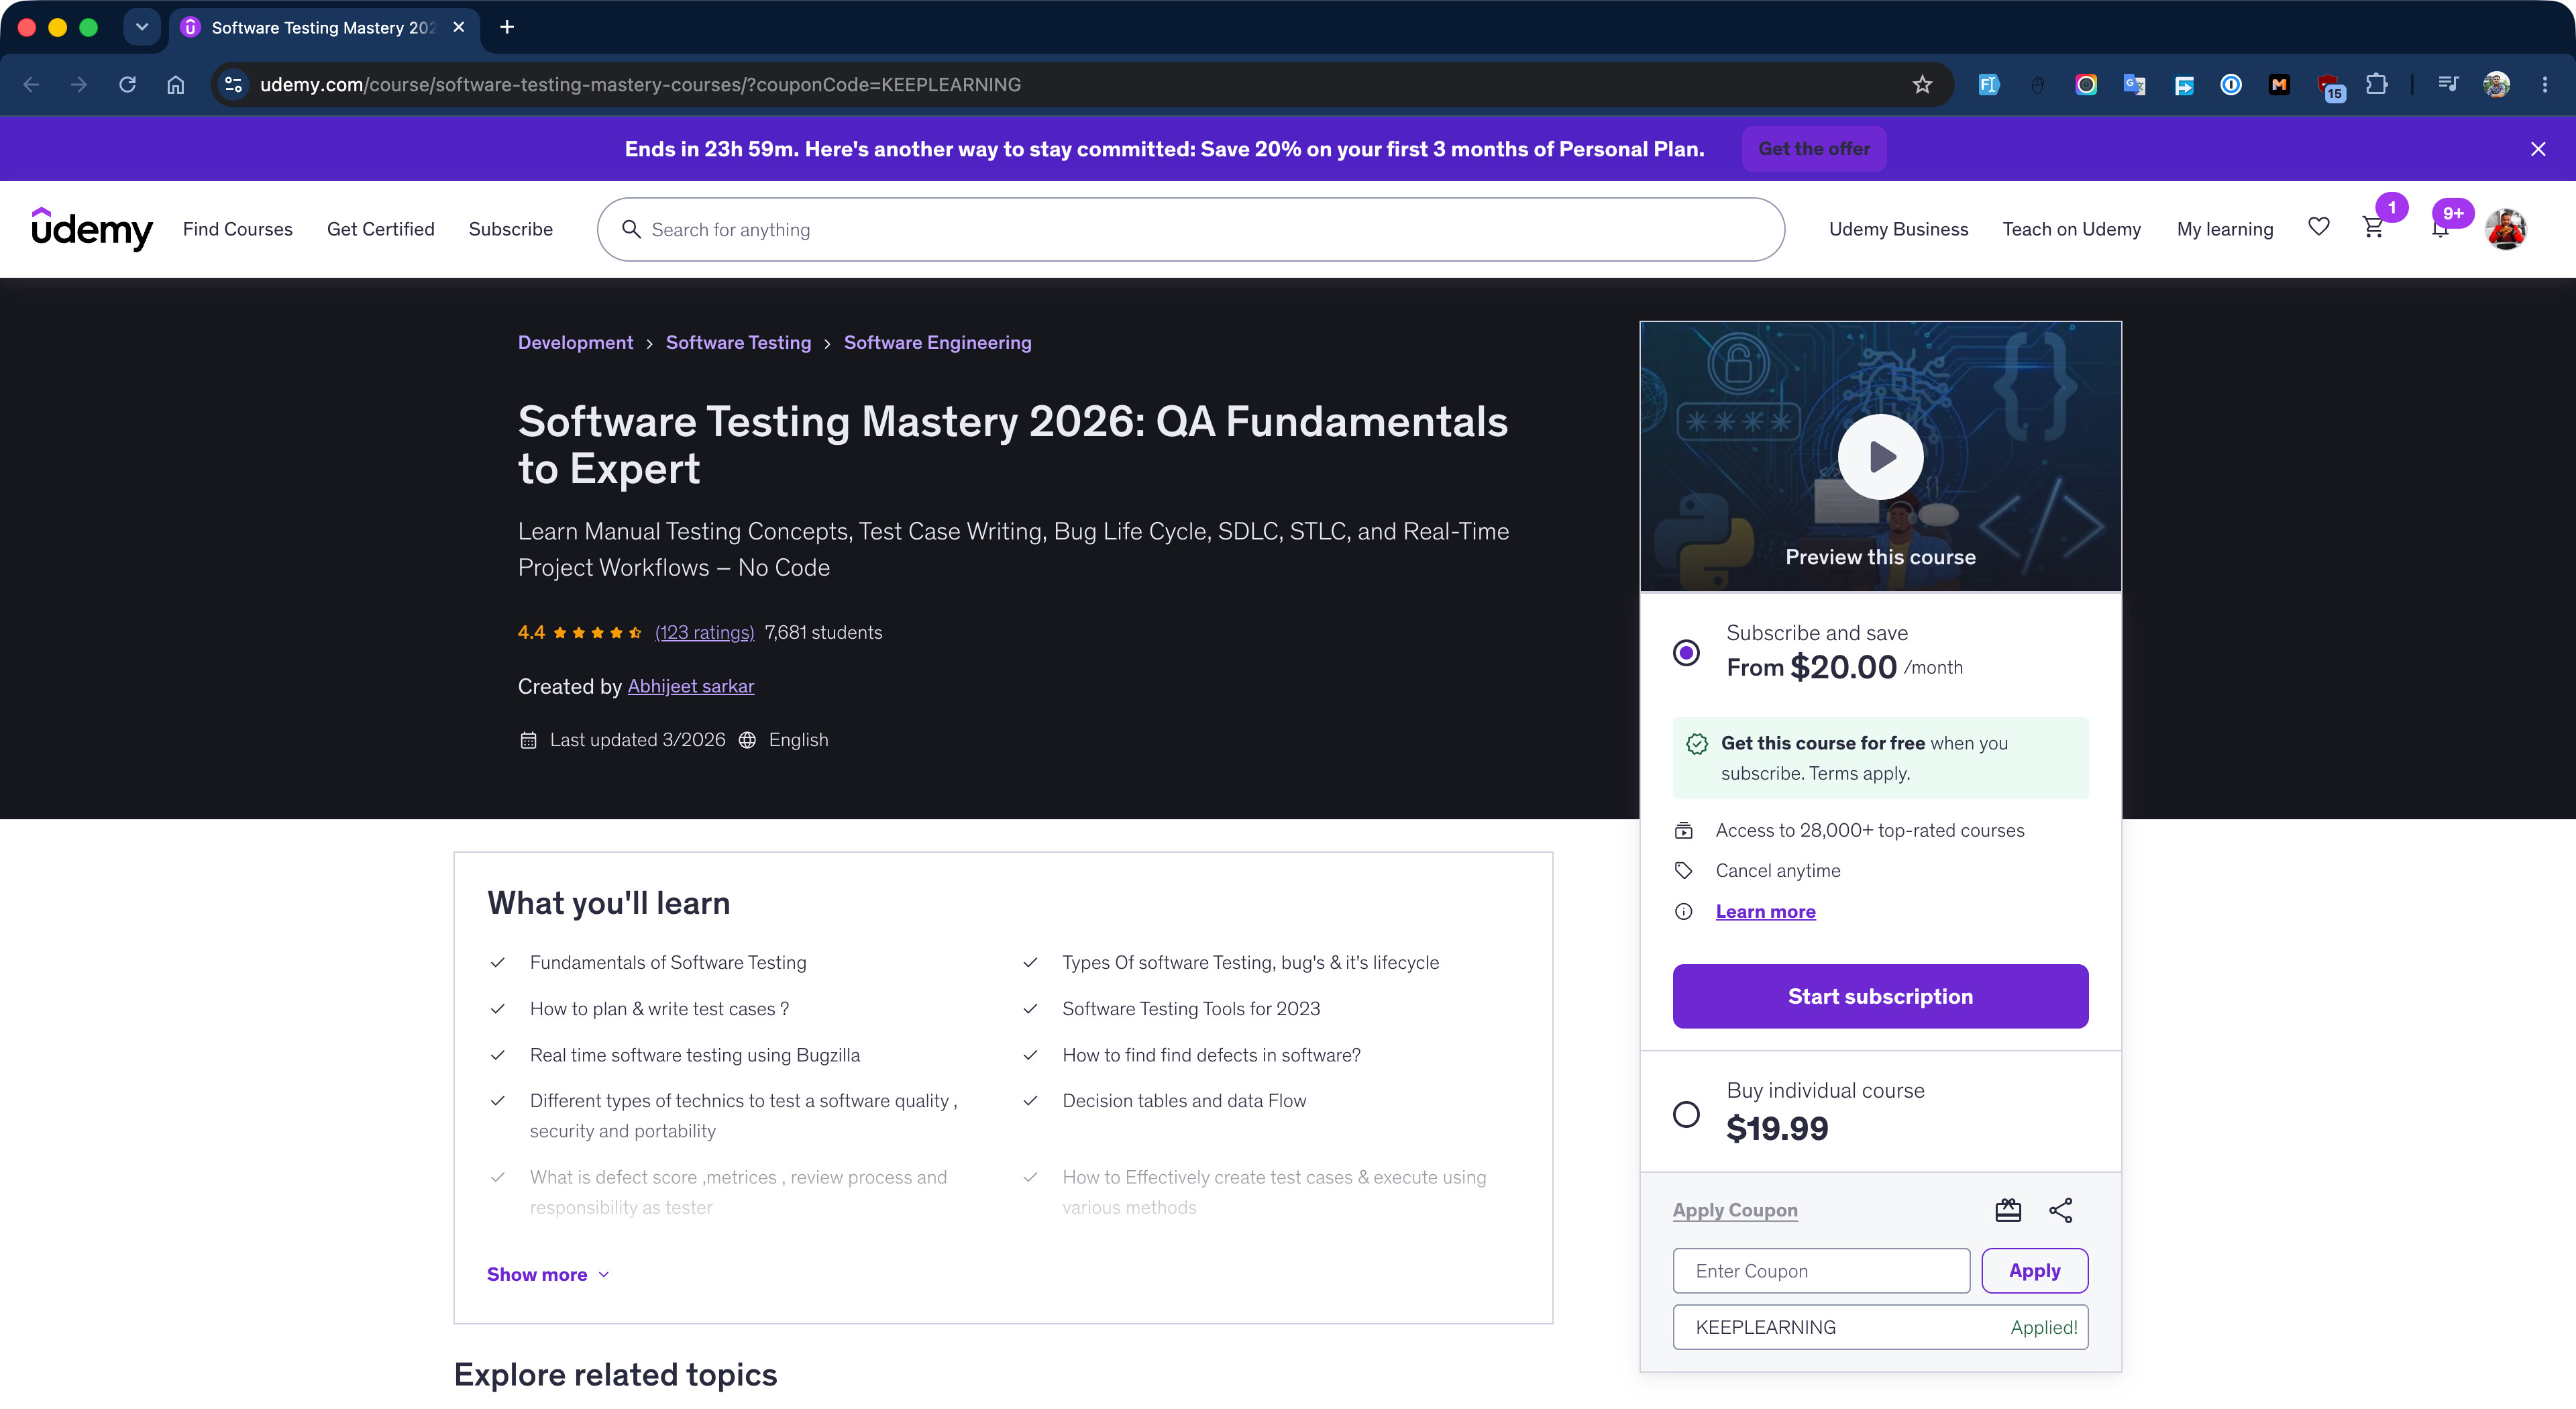Click the Explore related topics heading
Viewport: 2576px width, 1409px height.
point(615,1374)
